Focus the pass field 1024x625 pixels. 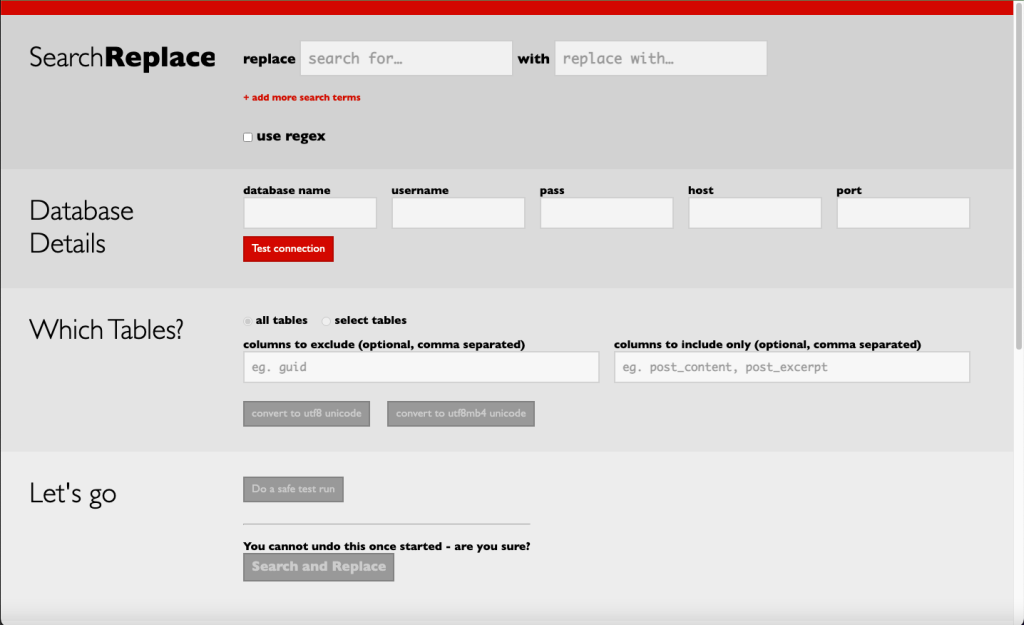click(x=607, y=213)
